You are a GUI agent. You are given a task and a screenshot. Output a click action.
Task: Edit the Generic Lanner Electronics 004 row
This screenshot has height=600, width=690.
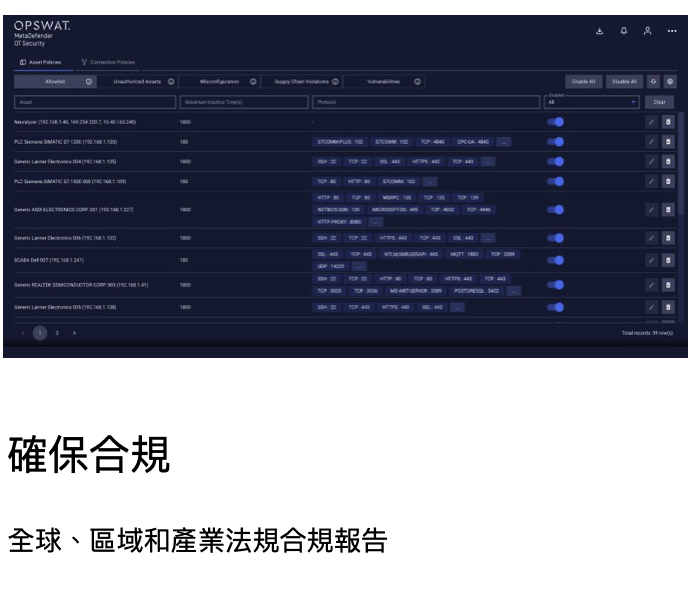[x=651, y=162]
